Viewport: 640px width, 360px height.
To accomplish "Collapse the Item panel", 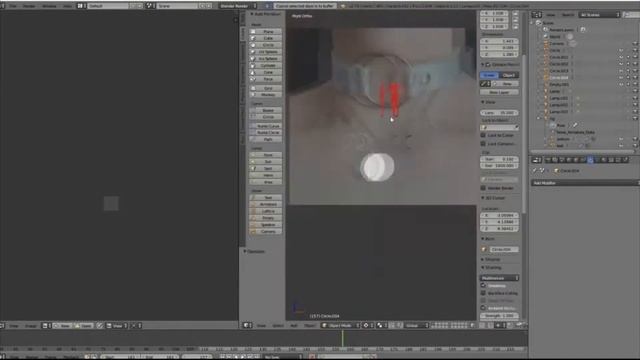I will pyautogui.click(x=483, y=239).
